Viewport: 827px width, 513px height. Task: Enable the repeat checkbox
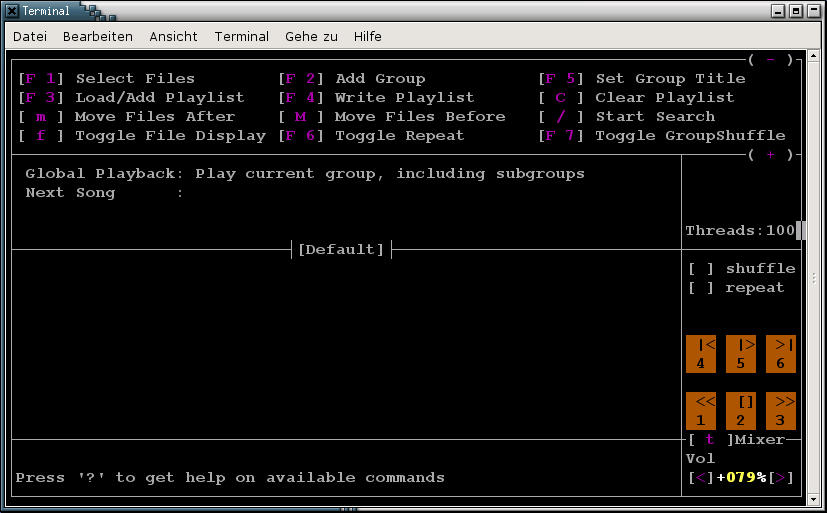tap(702, 288)
